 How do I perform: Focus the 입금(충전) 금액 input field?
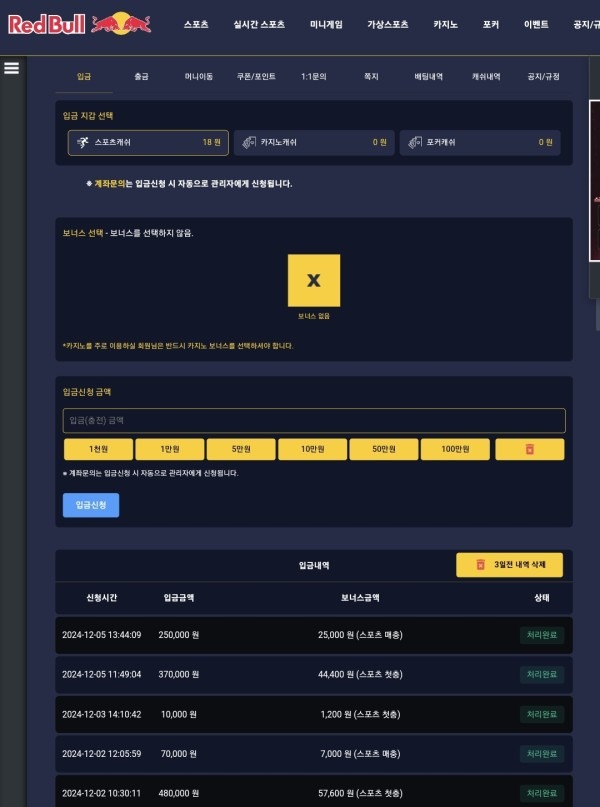pyautogui.click(x=314, y=420)
